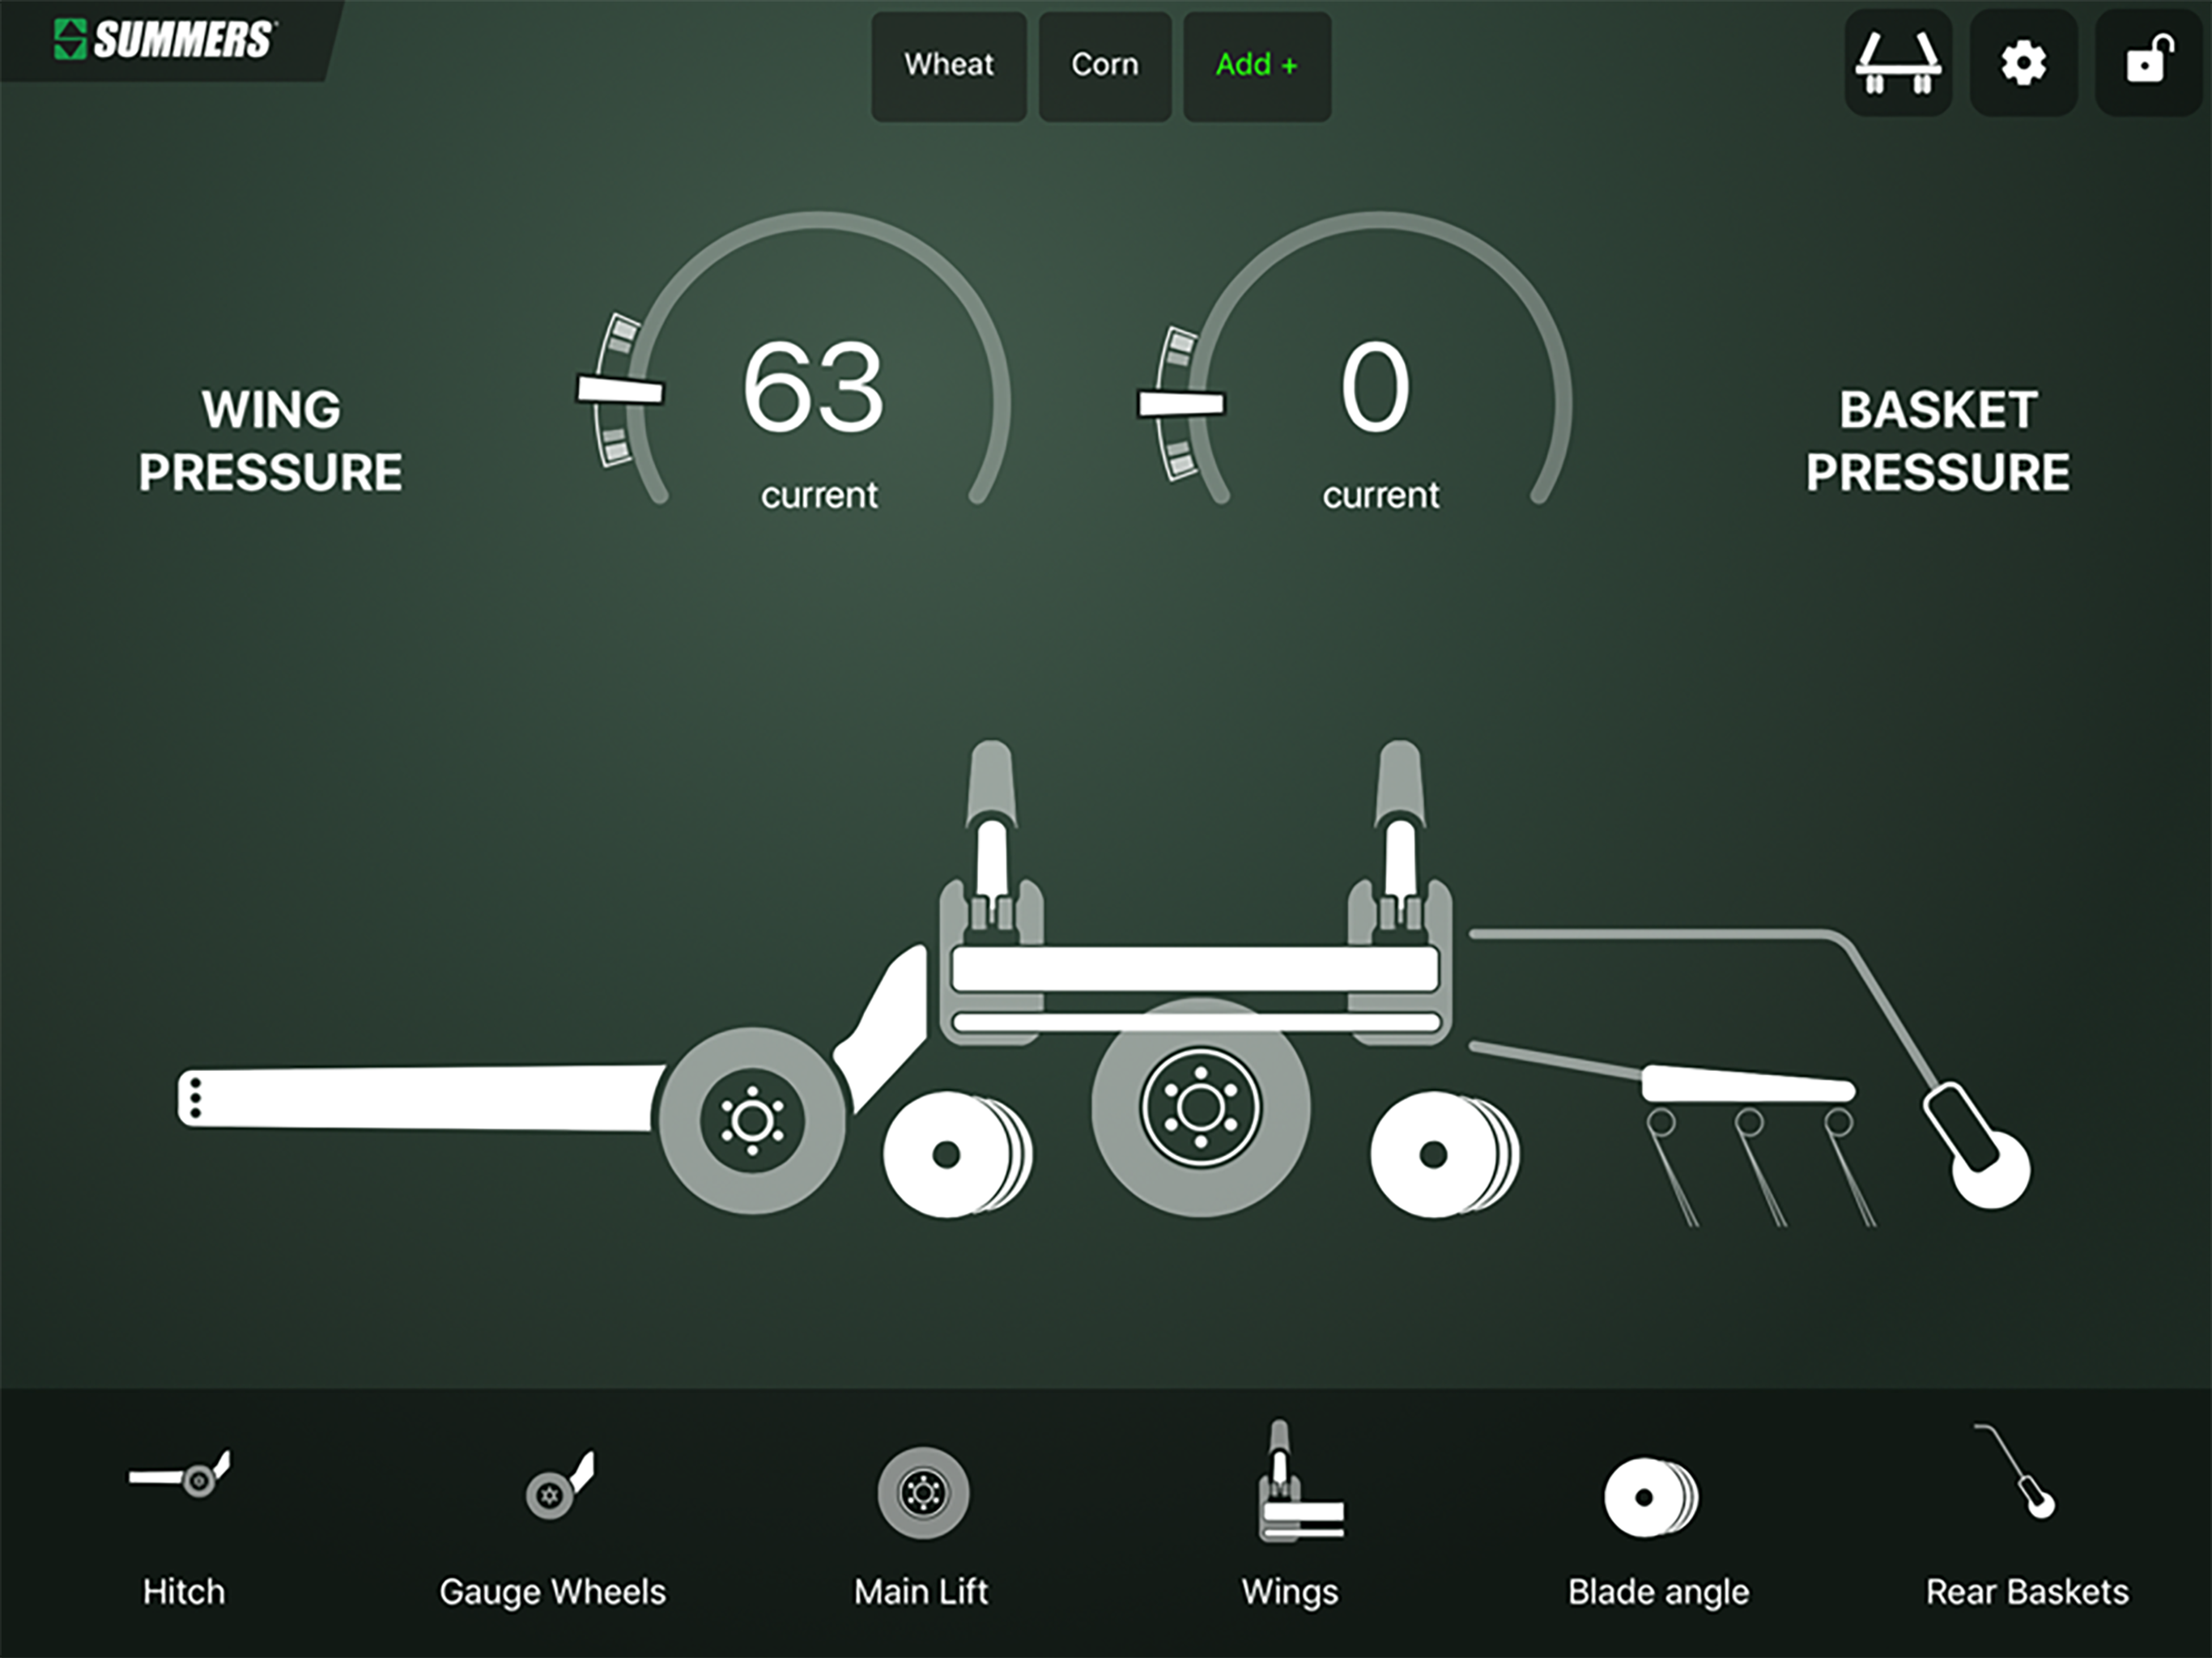The height and width of the screenshot is (1658, 2212).
Task: Select the front gauge wheel in diagram
Action: click(752, 1120)
